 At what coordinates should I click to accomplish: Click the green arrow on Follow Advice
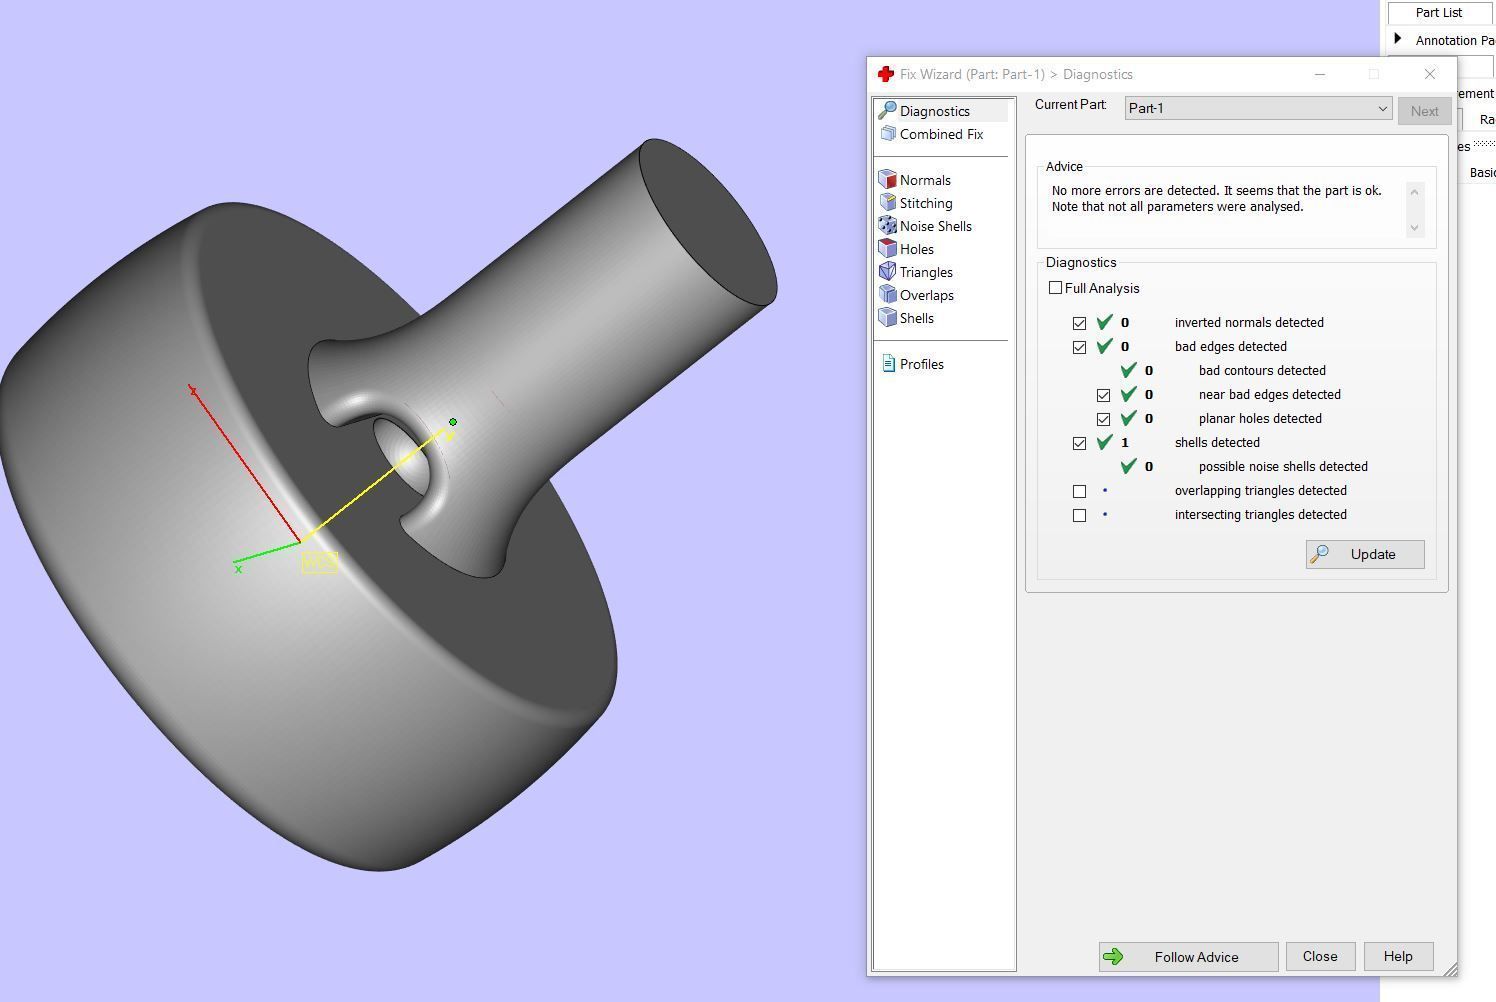pyautogui.click(x=1113, y=957)
